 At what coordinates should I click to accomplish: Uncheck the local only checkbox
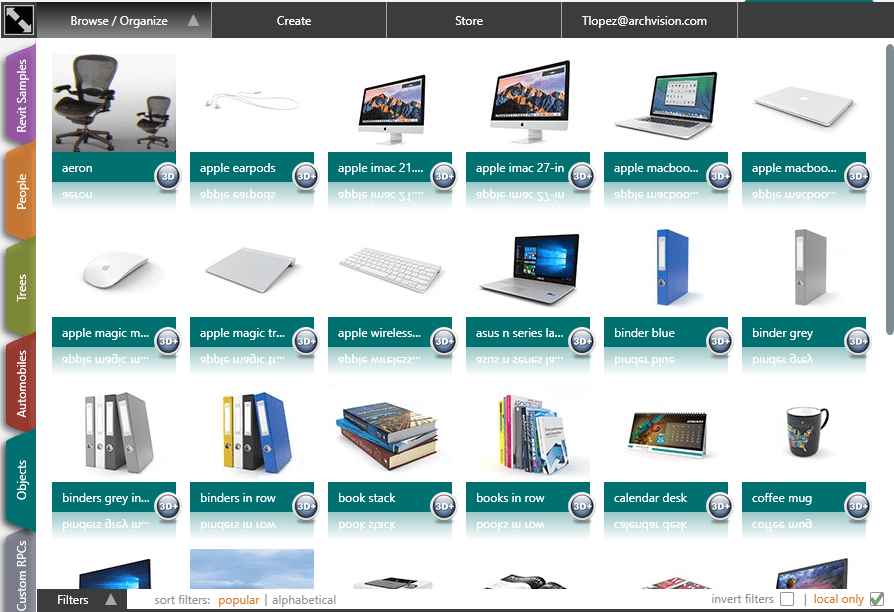(877, 599)
